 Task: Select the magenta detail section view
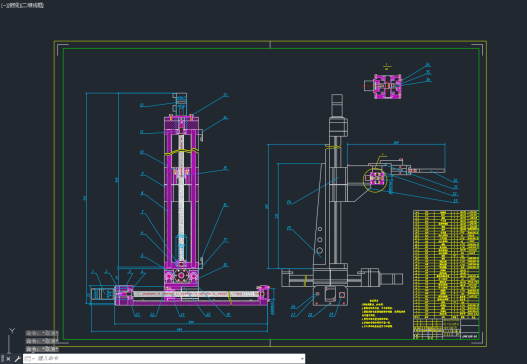click(388, 86)
